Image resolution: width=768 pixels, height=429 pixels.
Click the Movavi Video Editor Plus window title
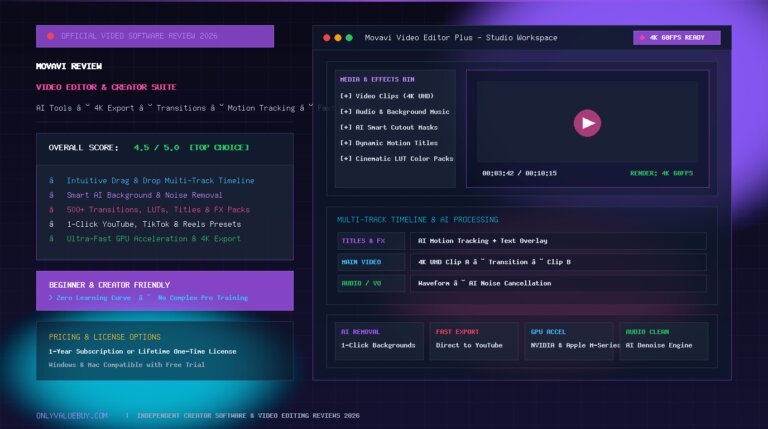461,38
